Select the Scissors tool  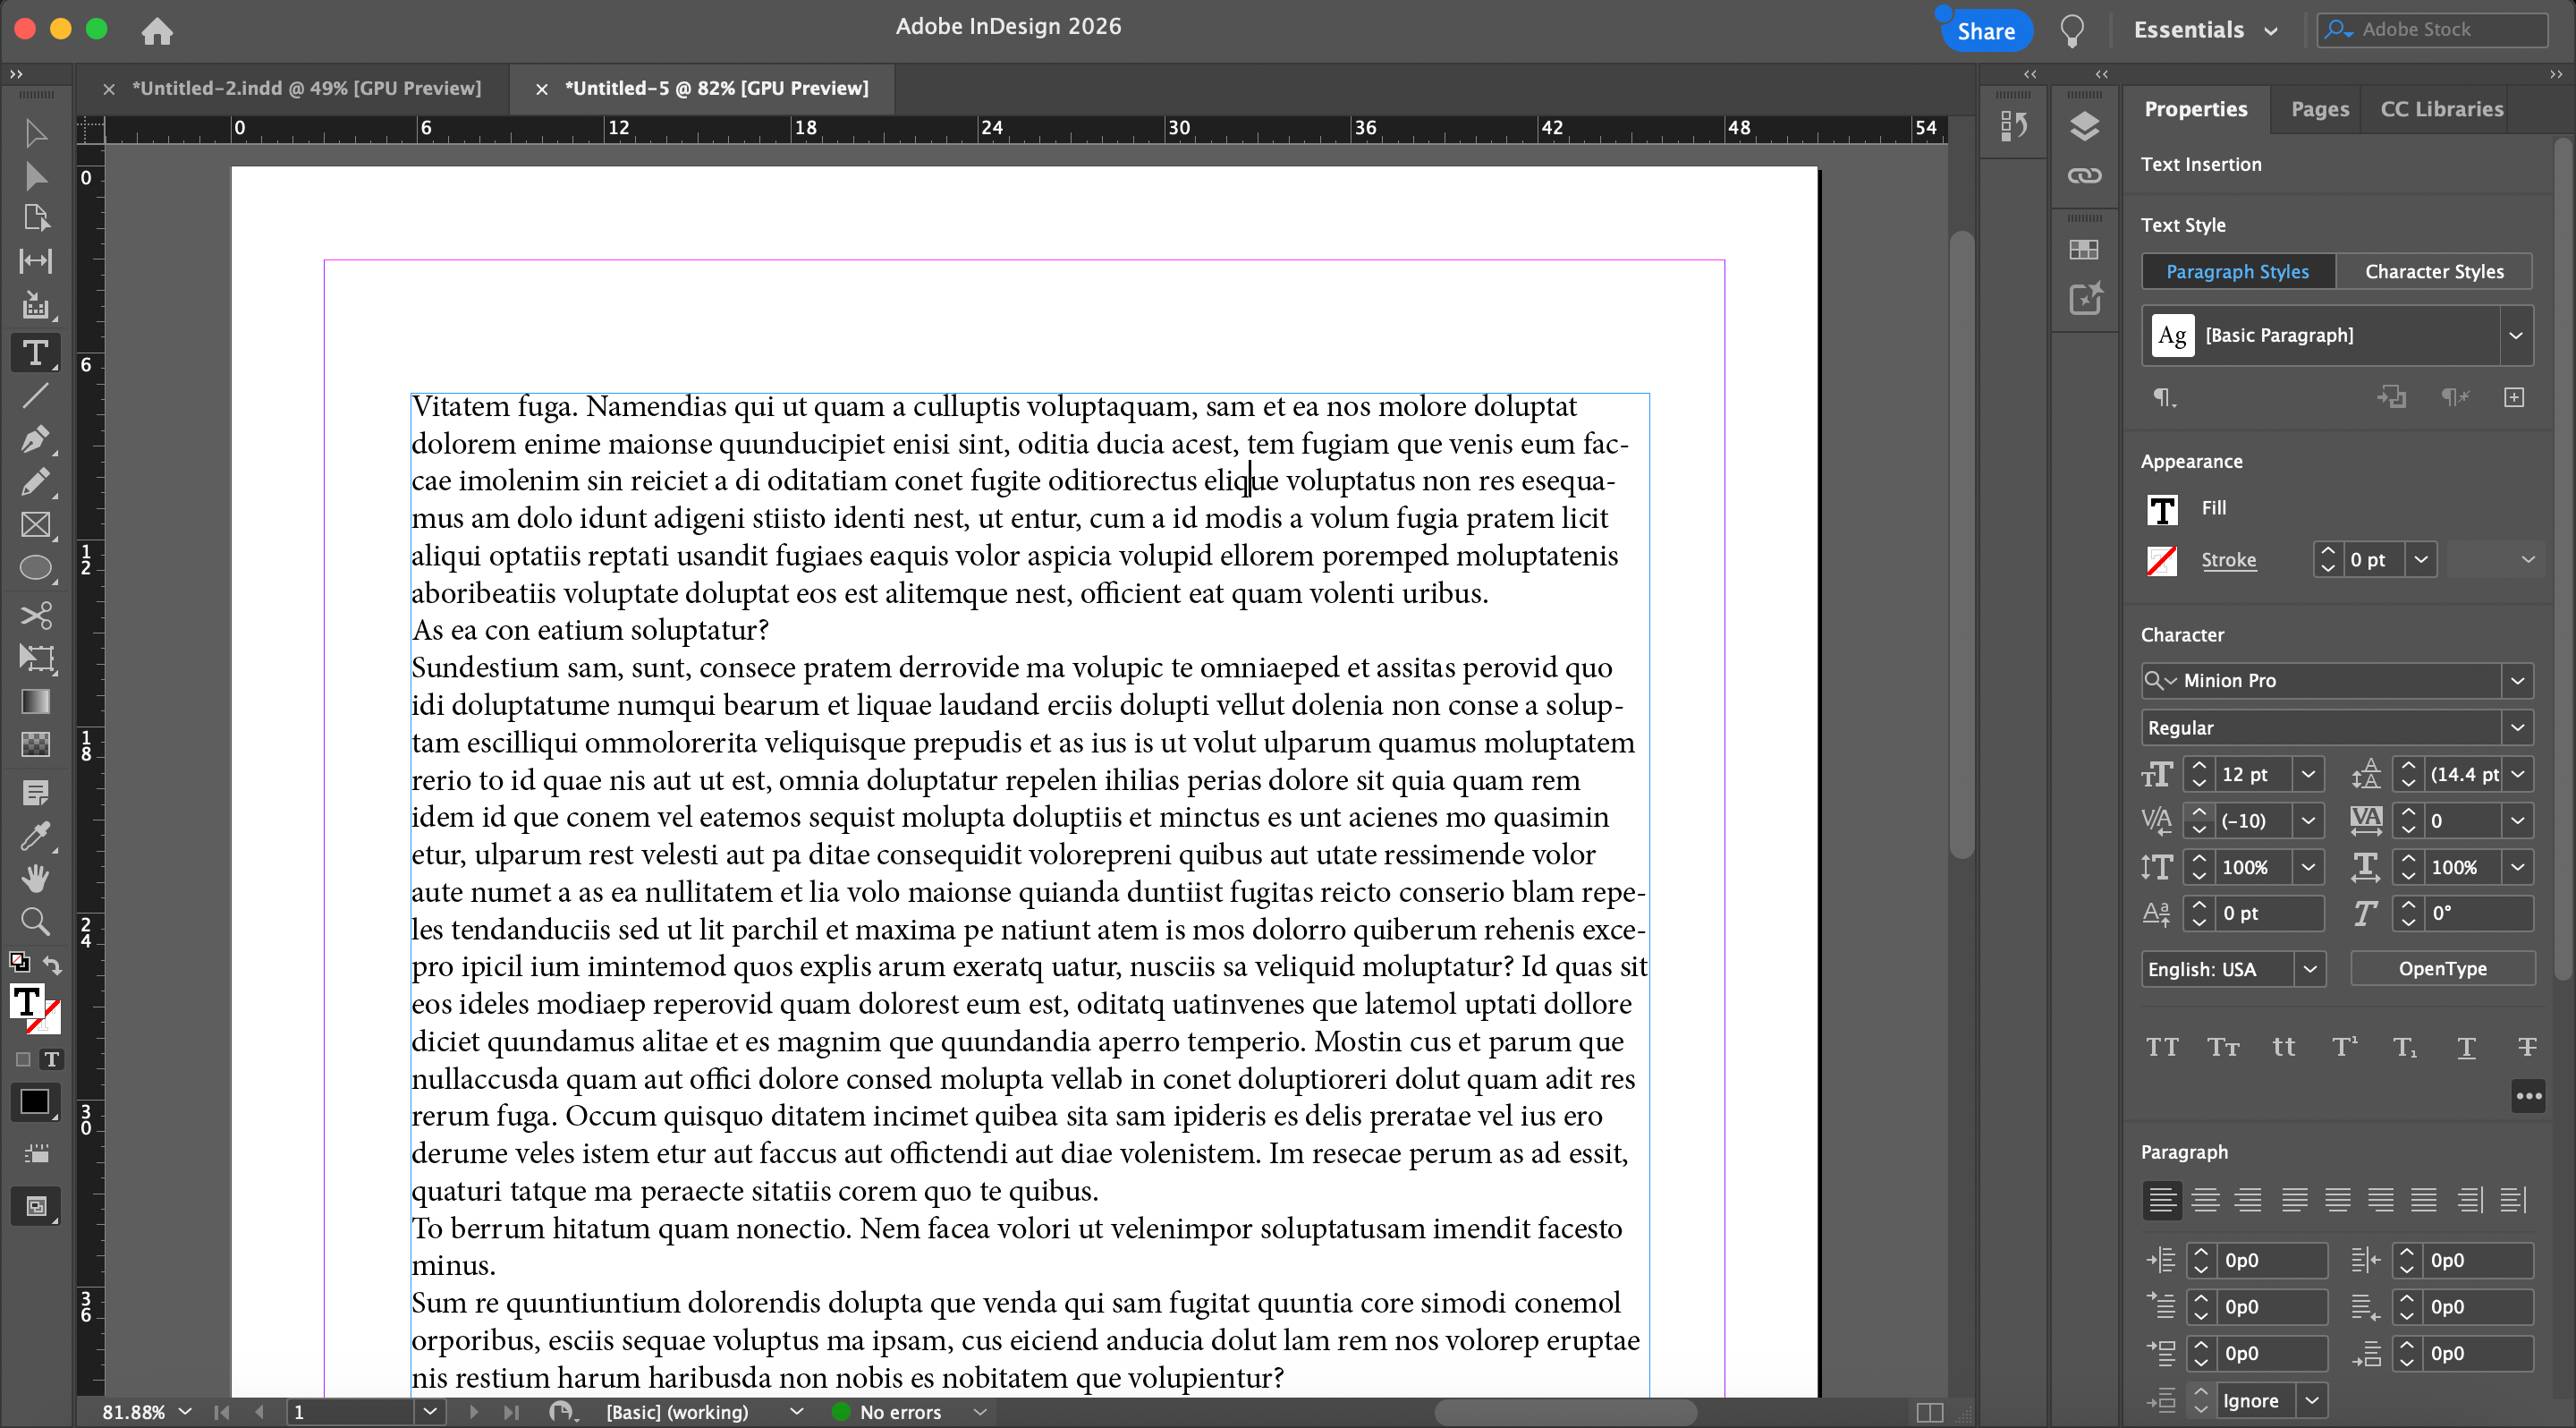coord(35,614)
